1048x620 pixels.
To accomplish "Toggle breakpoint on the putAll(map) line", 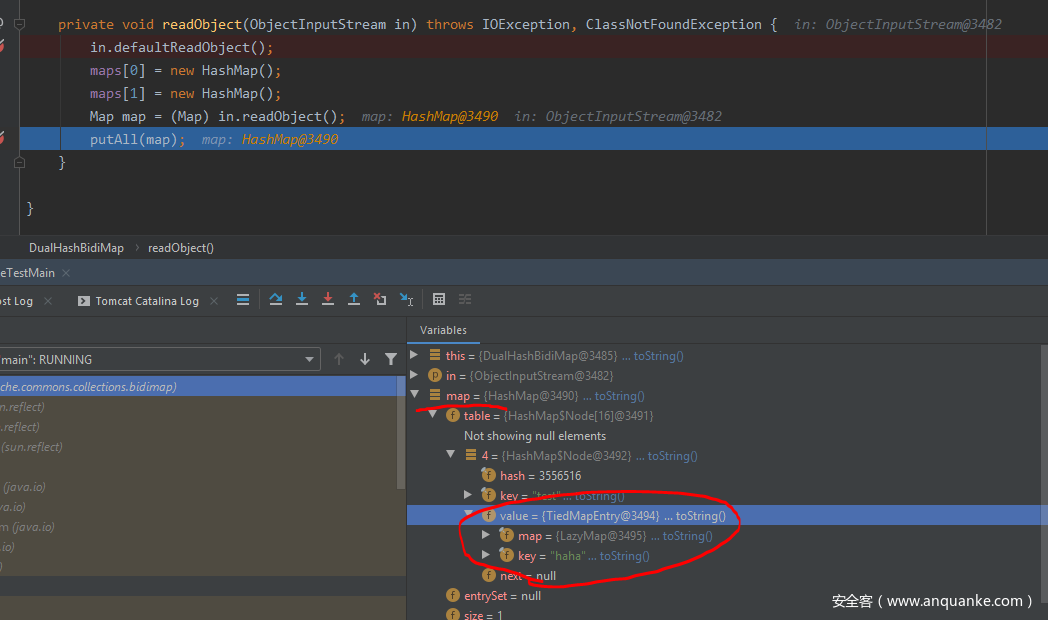I will click(x=3, y=139).
